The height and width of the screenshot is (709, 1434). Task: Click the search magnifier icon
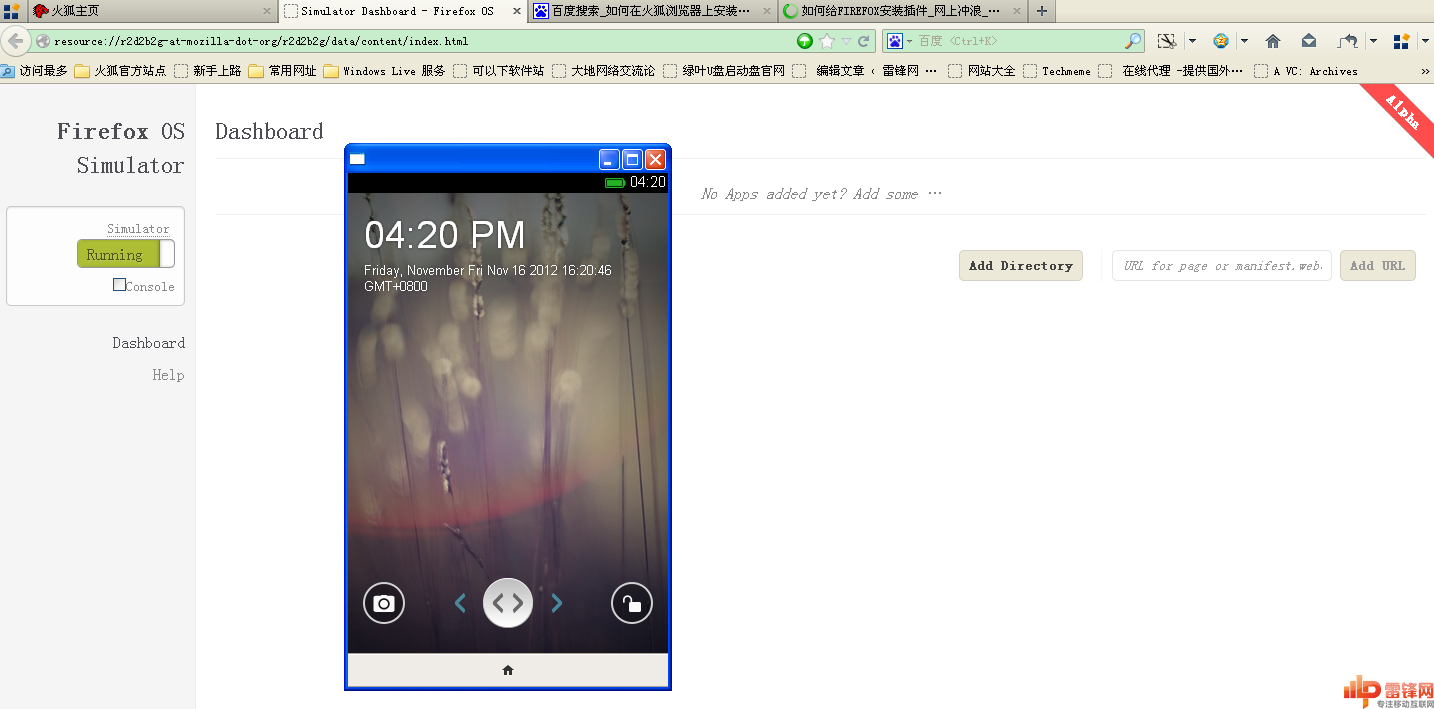pos(1133,41)
